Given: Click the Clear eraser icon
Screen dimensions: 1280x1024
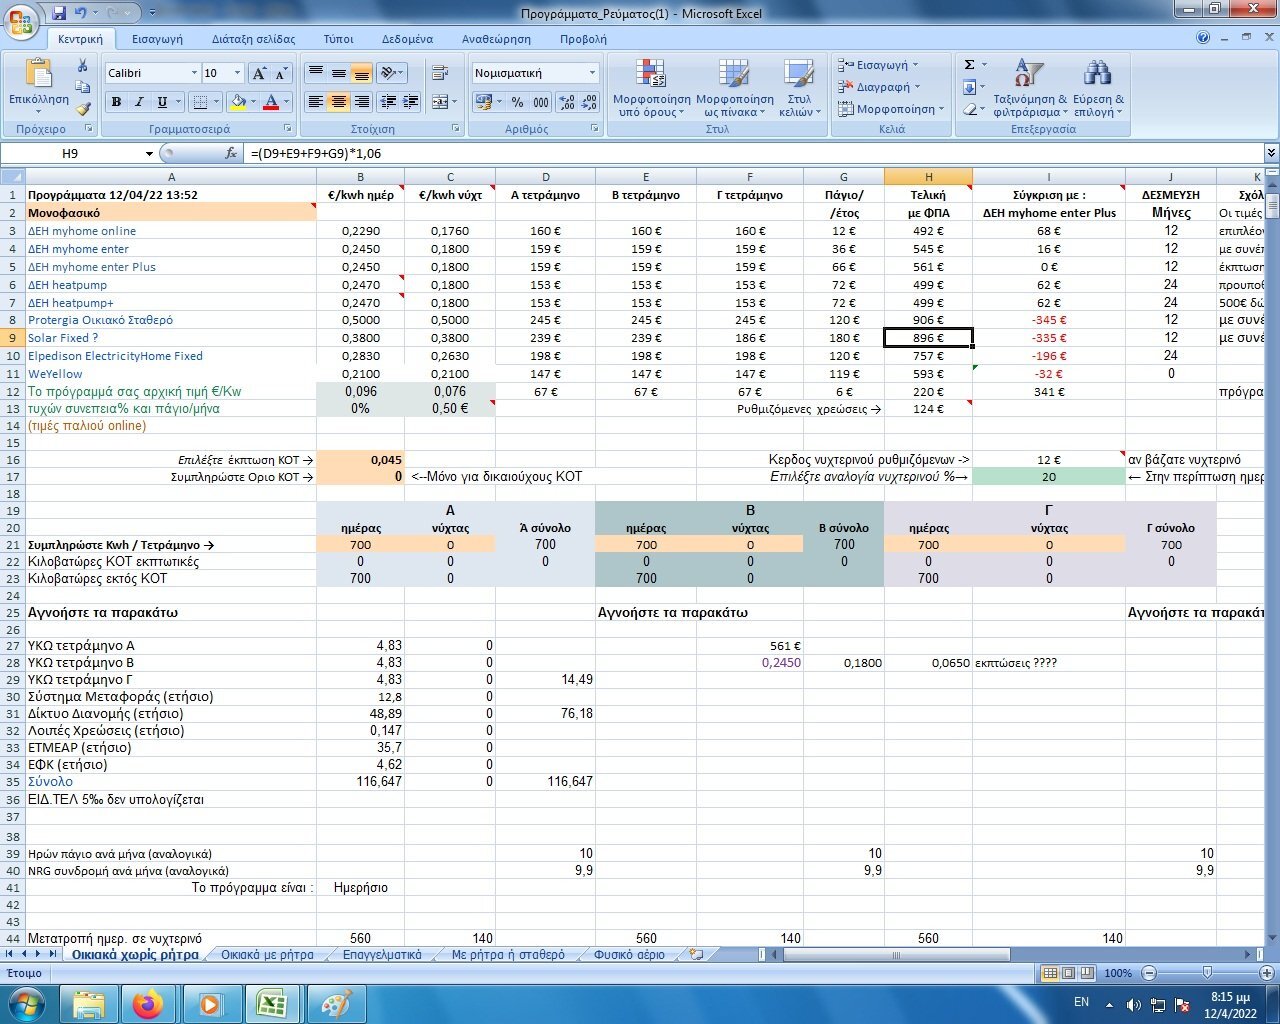Looking at the screenshot, I should [969, 109].
